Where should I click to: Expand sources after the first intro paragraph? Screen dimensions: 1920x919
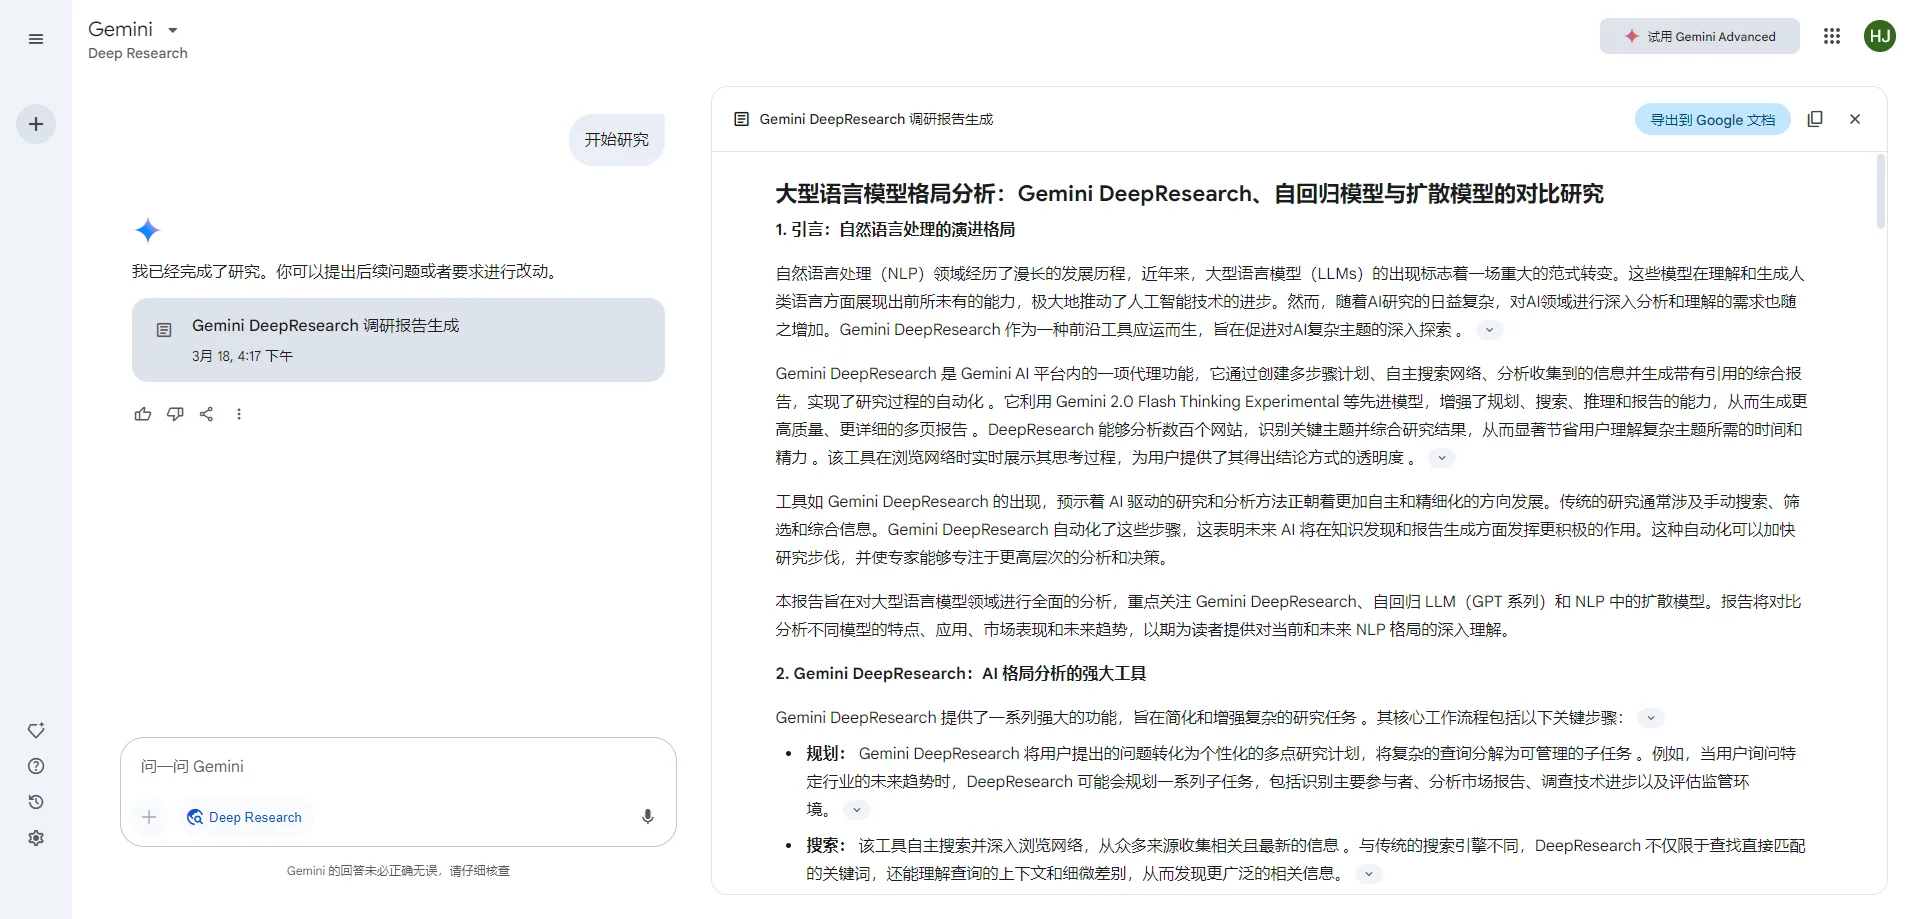click(1489, 330)
